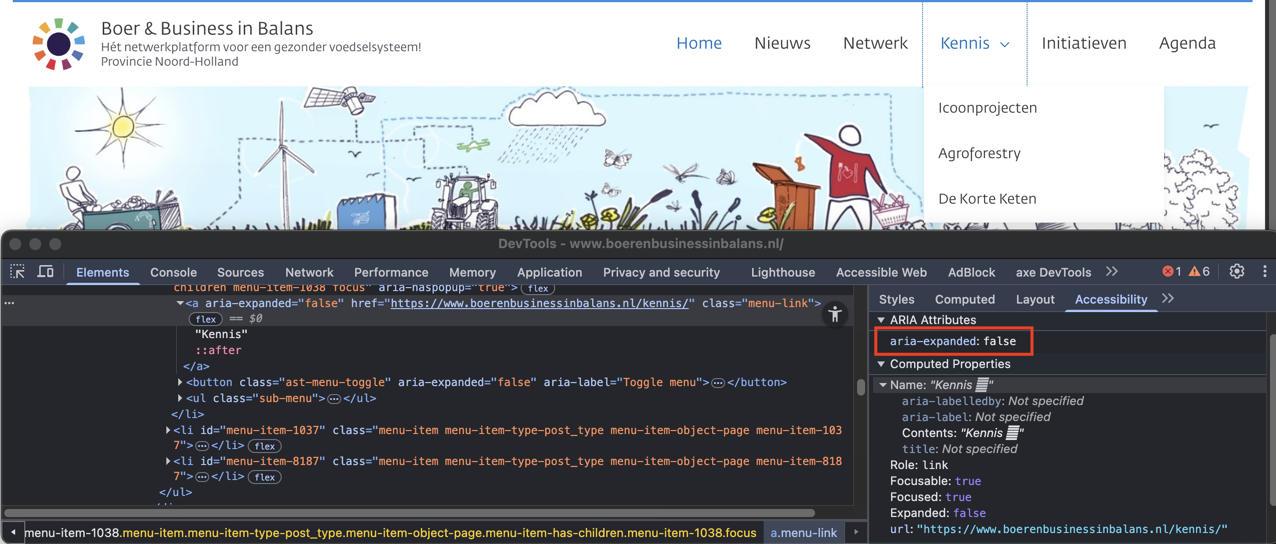Collapse the ARIA Attributes section

coord(882,320)
